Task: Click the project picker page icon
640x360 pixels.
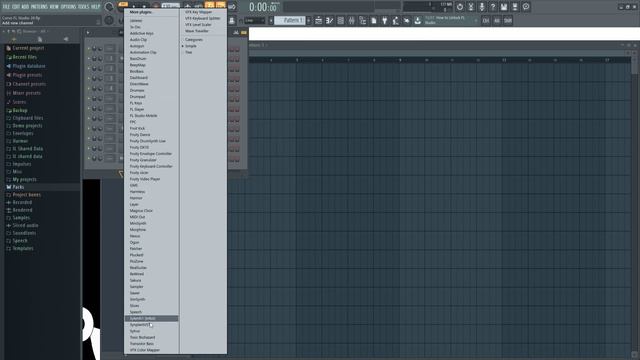Action: click(374, 20)
